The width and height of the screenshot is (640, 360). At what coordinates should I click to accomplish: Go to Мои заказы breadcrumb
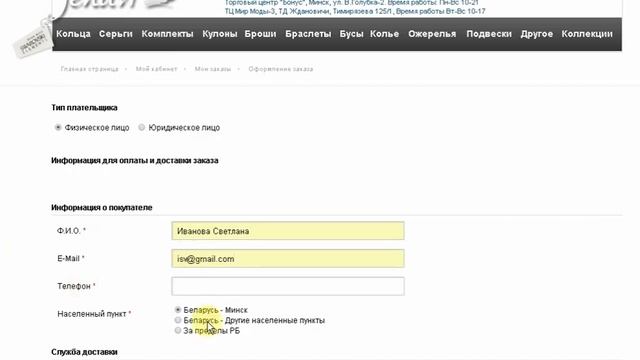coord(213,69)
